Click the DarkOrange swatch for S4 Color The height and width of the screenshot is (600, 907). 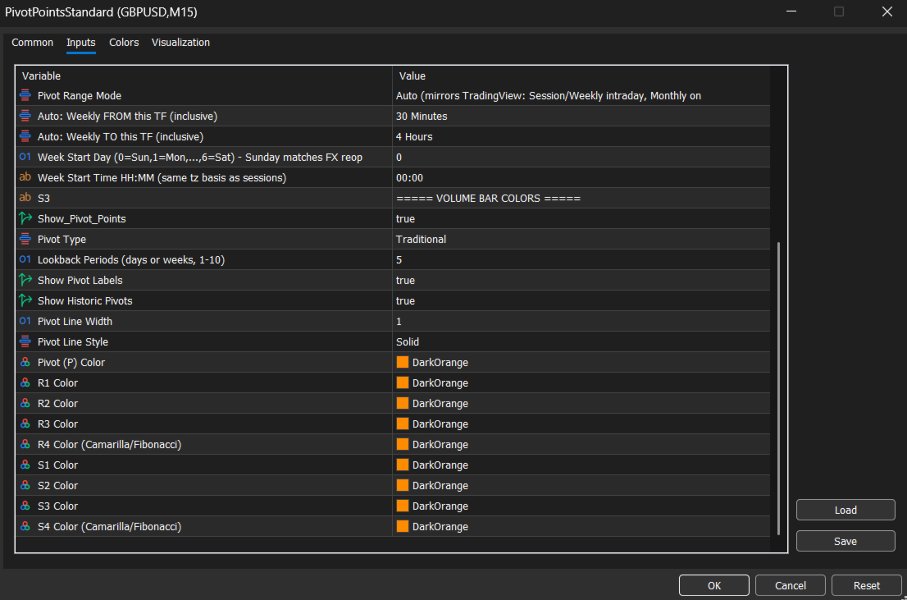coord(403,526)
